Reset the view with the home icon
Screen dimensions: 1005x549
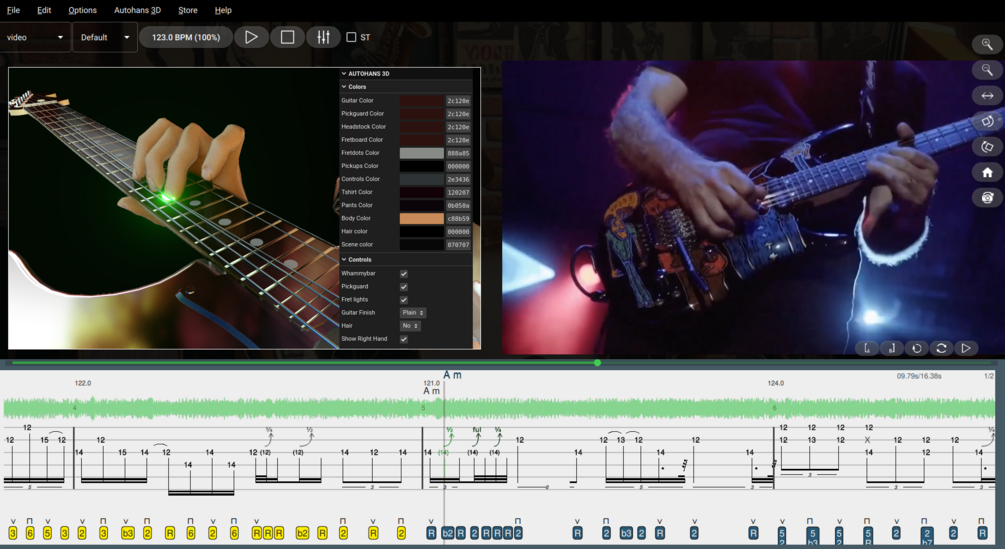click(x=987, y=172)
